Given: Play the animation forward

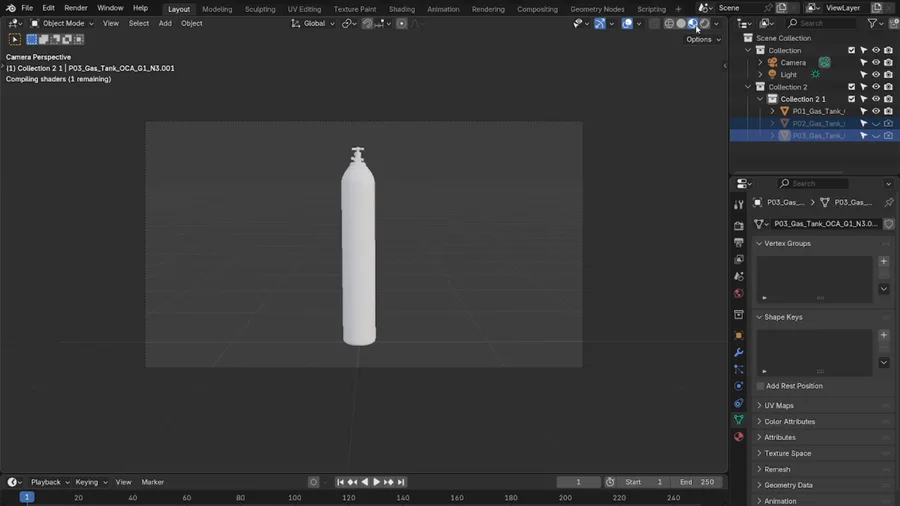Looking at the screenshot, I should pyautogui.click(x=377, y=482).
